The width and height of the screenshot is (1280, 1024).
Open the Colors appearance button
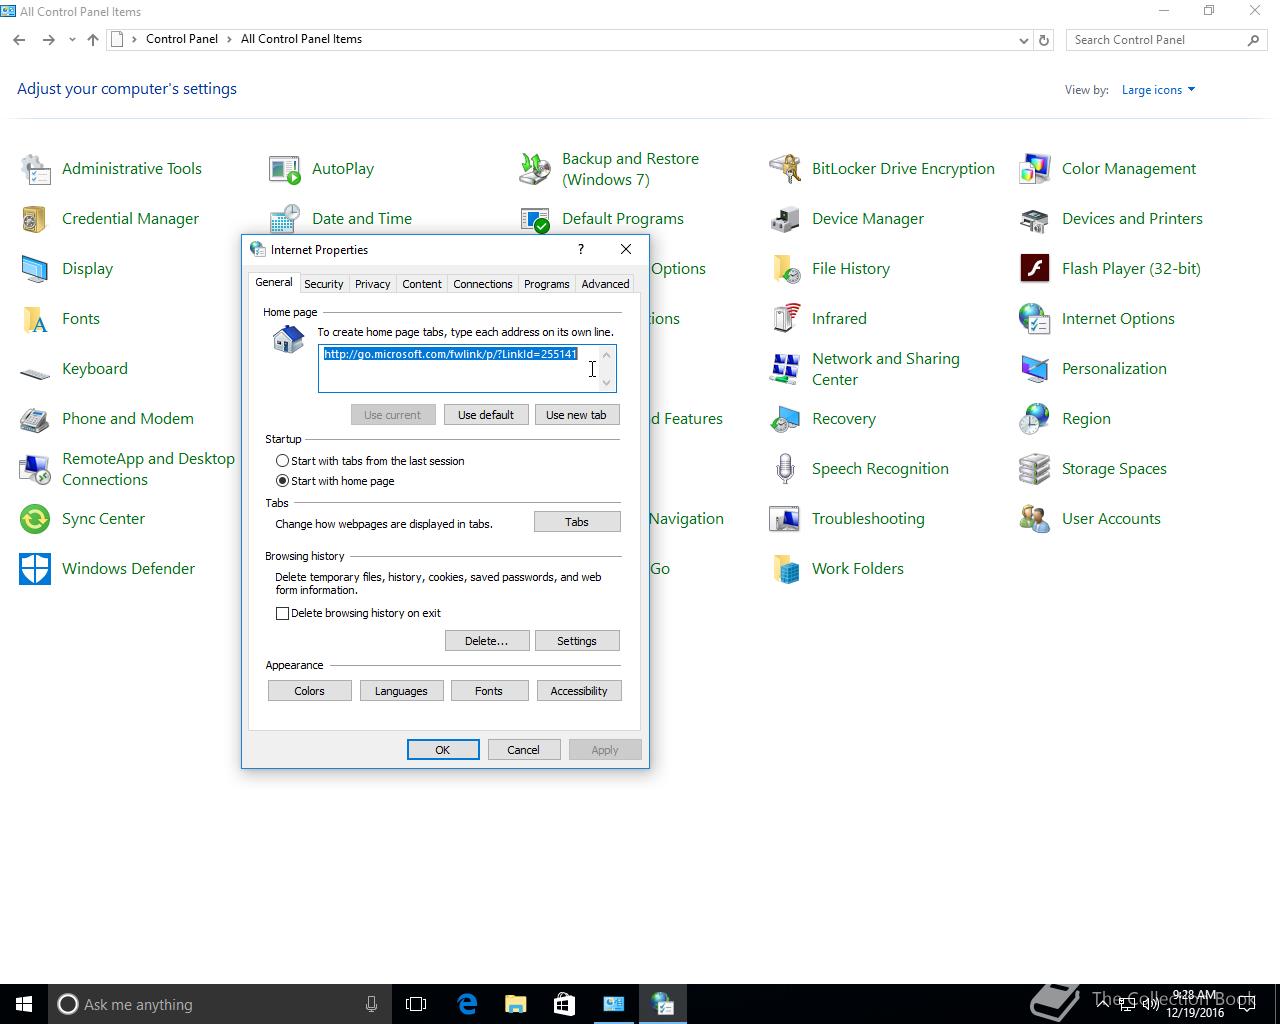click(x=309, y=691)
